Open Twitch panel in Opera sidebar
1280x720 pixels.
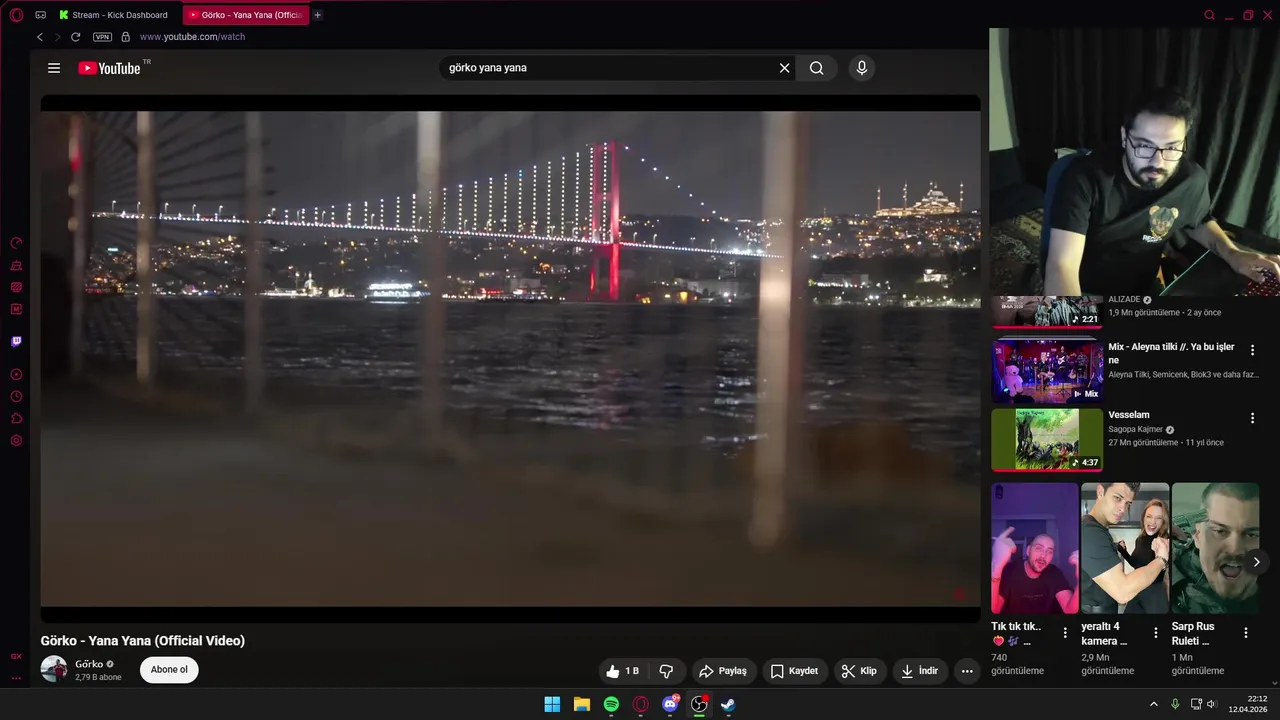pyautogui.click(x=16, y=341)
